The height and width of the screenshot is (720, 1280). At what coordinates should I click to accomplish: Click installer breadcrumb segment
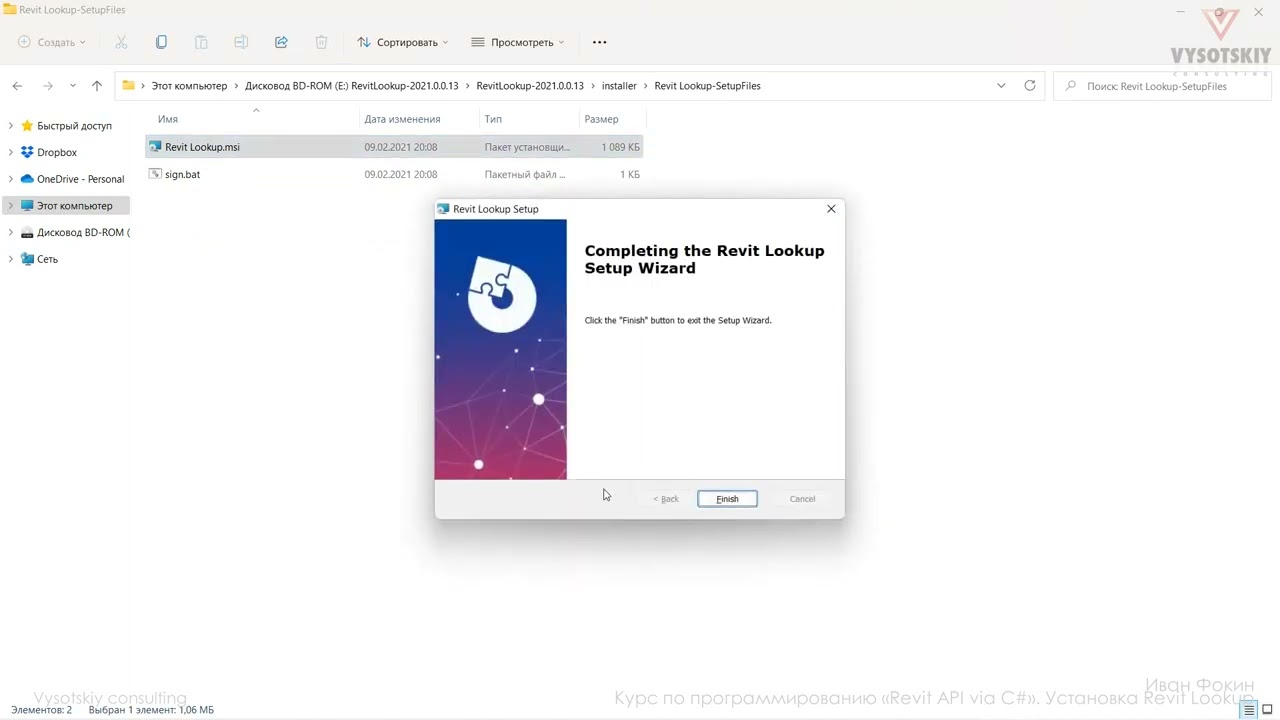(x=619, y=86)
